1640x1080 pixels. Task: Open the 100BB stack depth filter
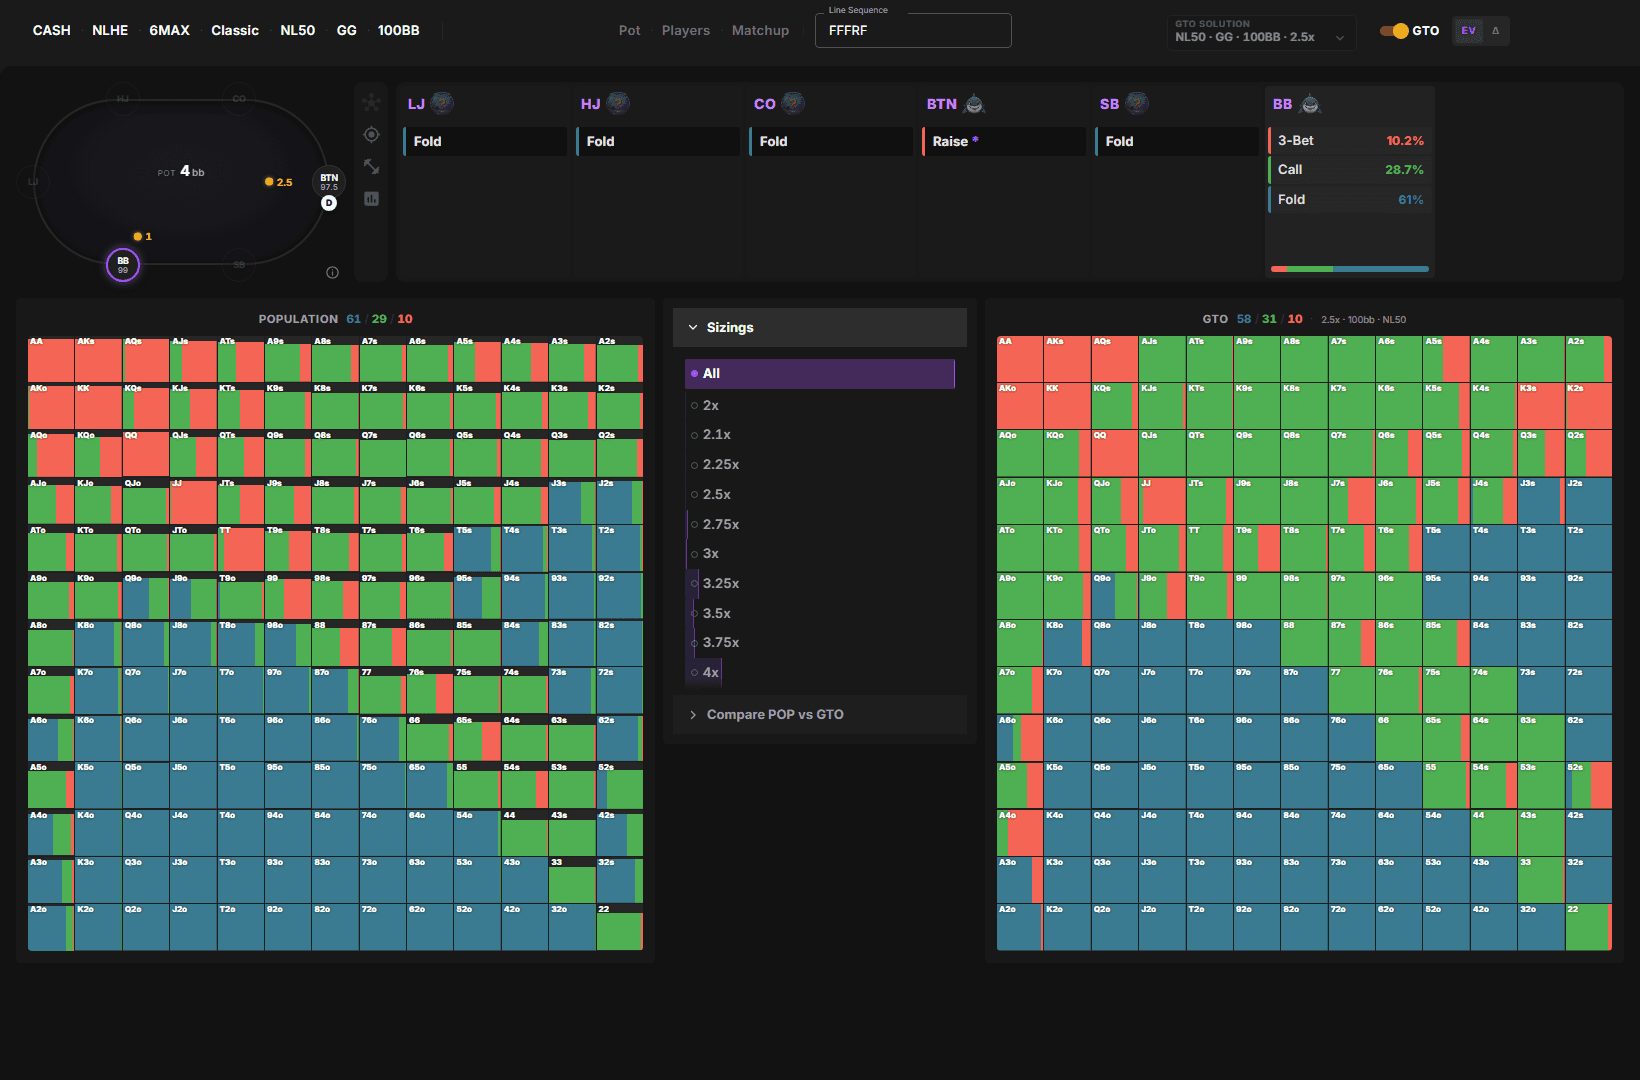pyautogui.click(x=399, y=31)
